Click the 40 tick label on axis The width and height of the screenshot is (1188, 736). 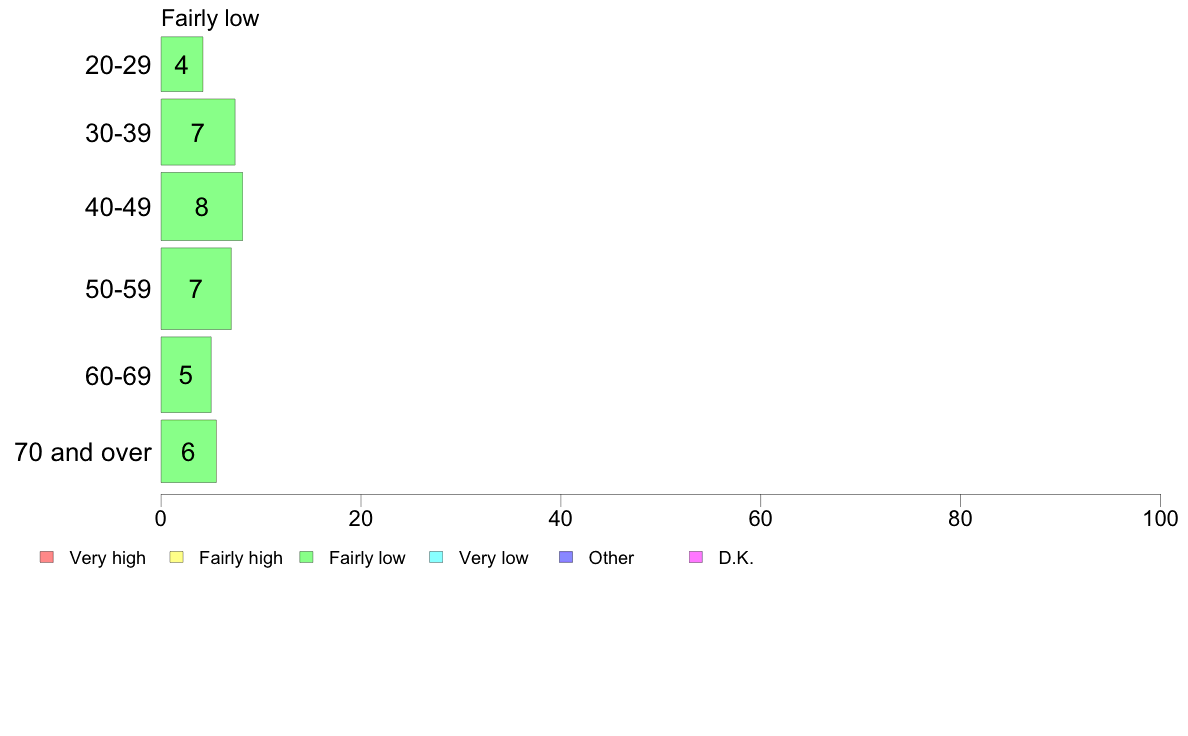[x=561, y=518]
